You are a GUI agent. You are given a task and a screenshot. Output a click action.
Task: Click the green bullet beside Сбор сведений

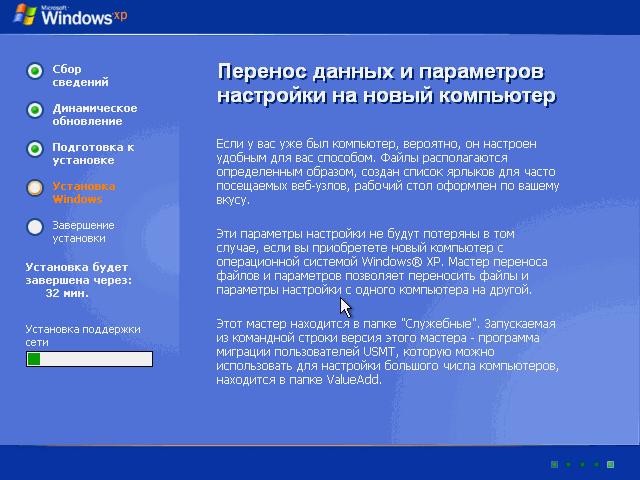[35, 71]
